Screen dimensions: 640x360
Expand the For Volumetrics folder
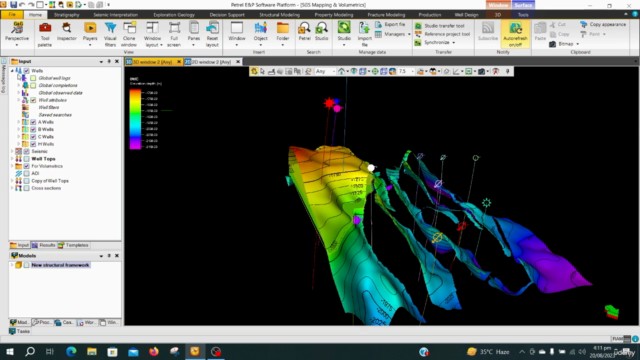tap(12, 166)
